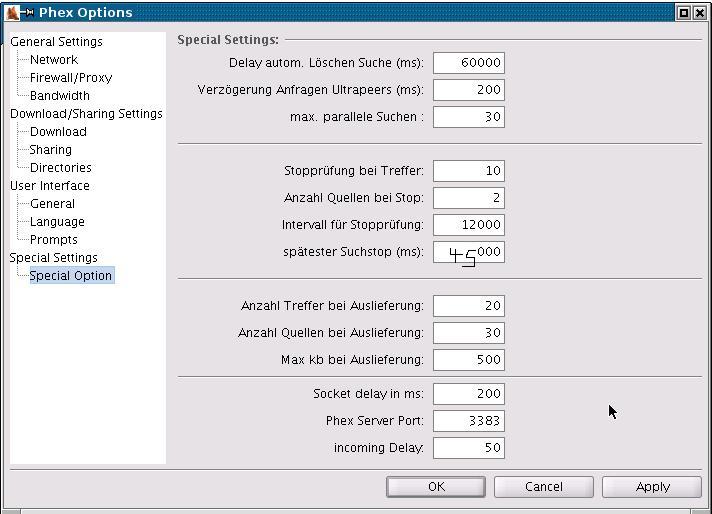Open Language settings page

[57, 222]
